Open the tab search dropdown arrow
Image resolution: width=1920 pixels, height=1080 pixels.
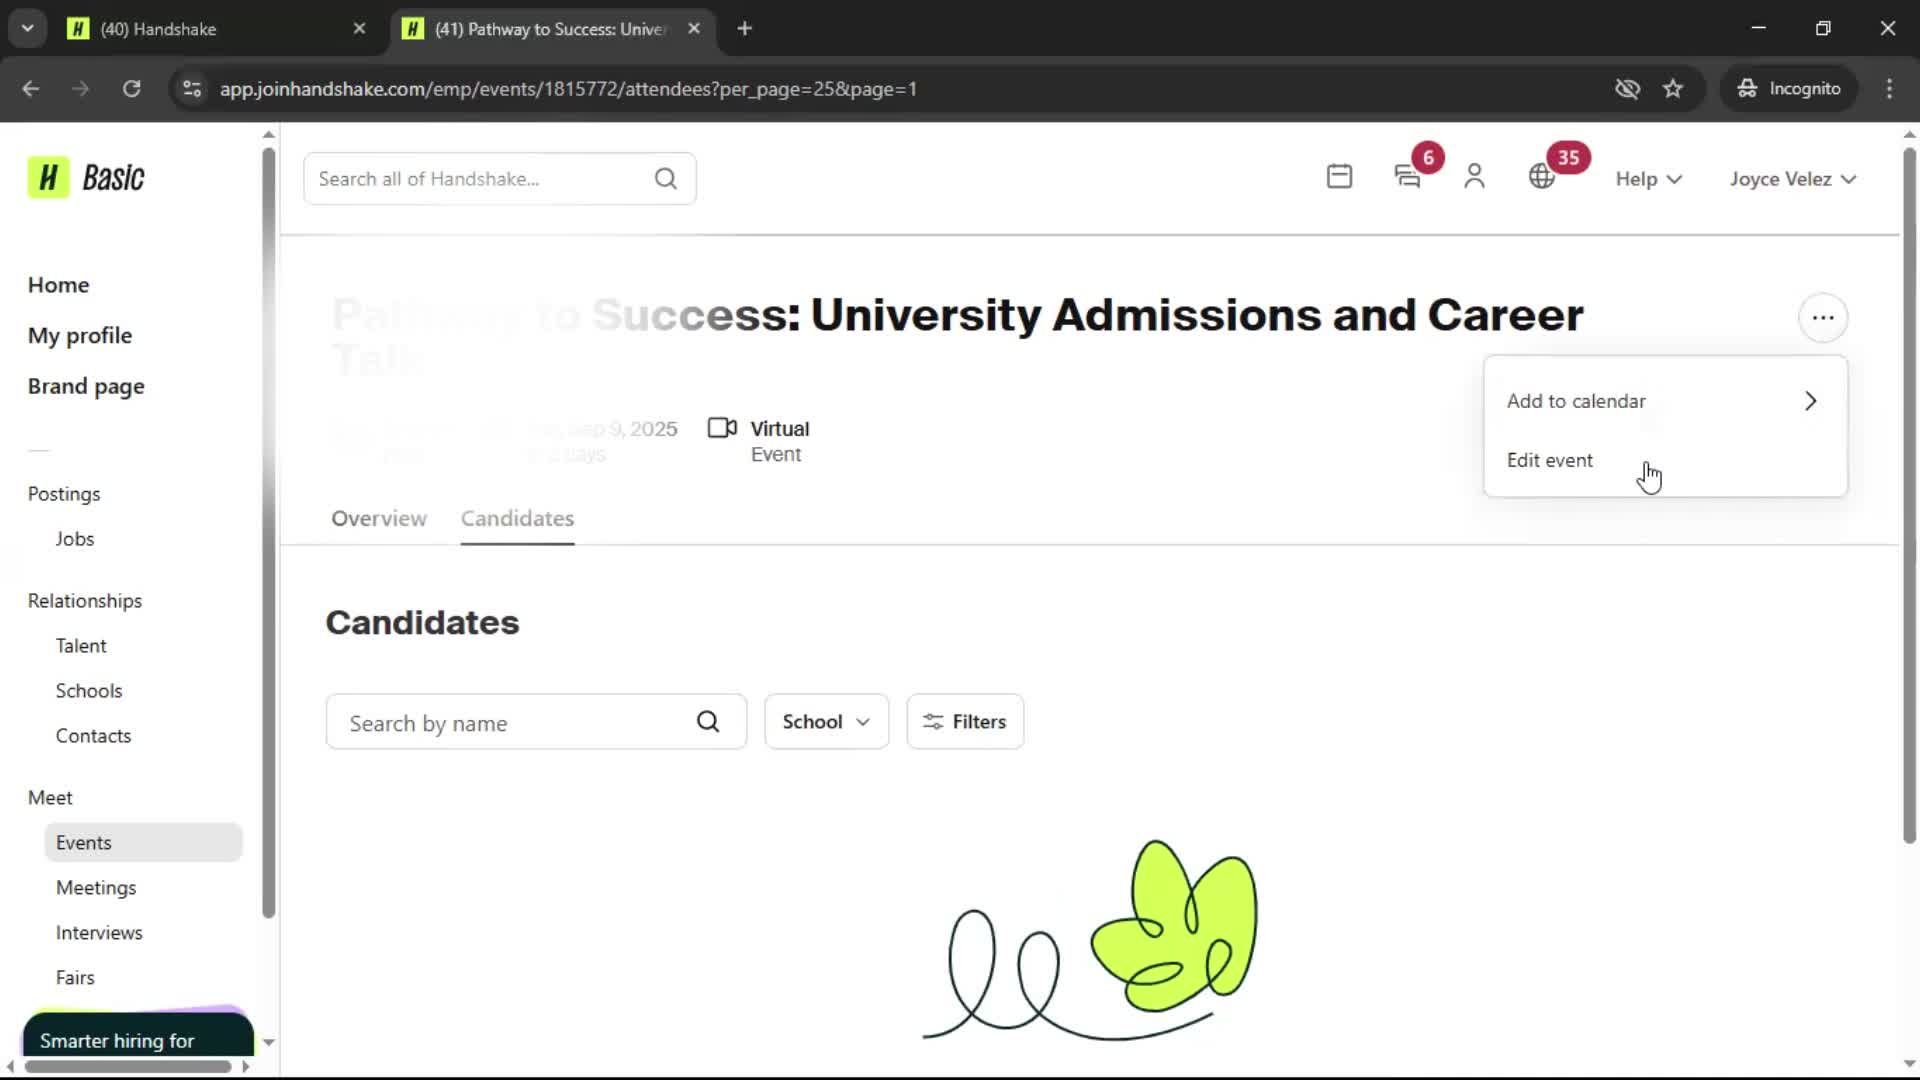28,29
